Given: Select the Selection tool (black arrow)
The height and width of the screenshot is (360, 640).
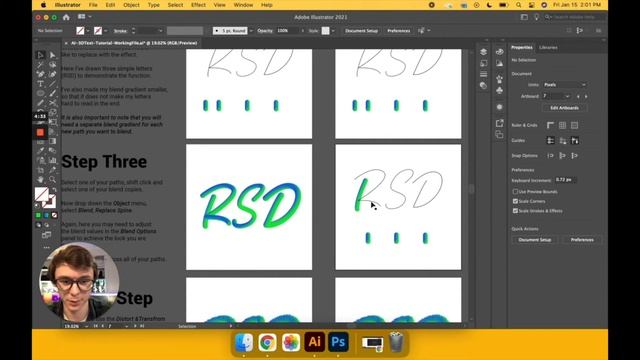Looking at the screenshot, I should coord(40,55).
